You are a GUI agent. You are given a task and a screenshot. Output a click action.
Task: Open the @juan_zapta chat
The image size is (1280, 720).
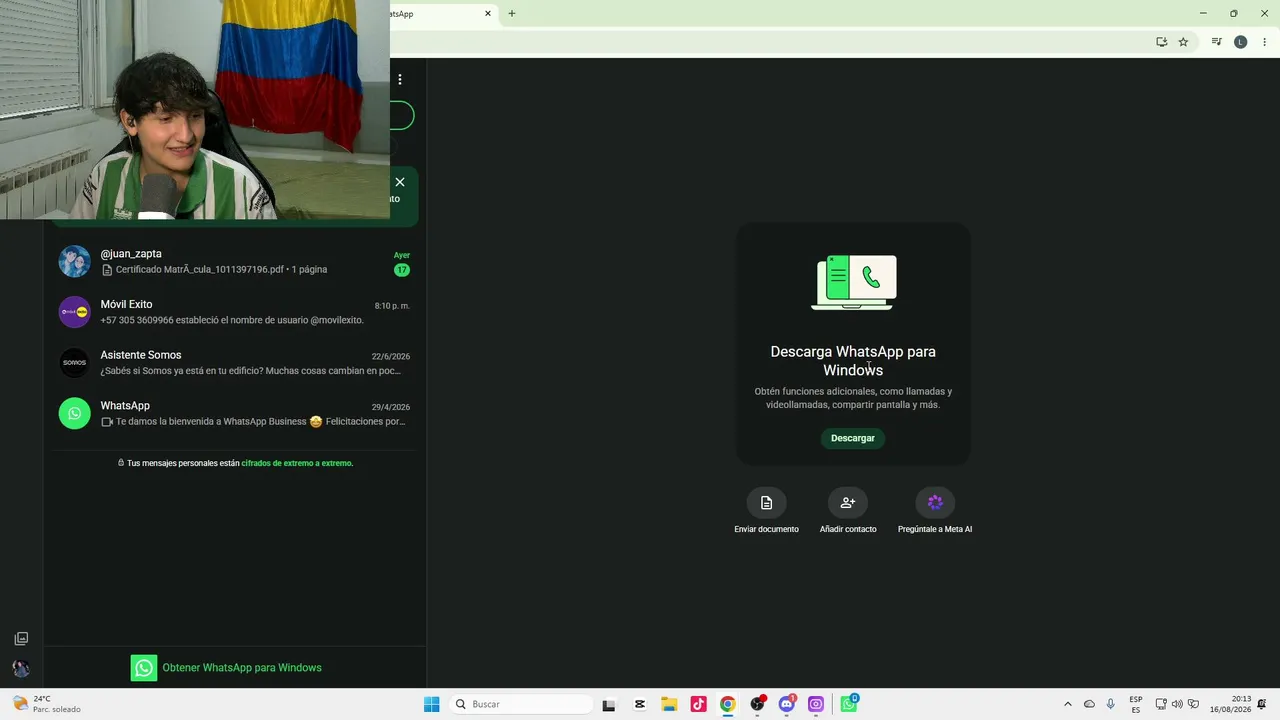tap(235, 262)
